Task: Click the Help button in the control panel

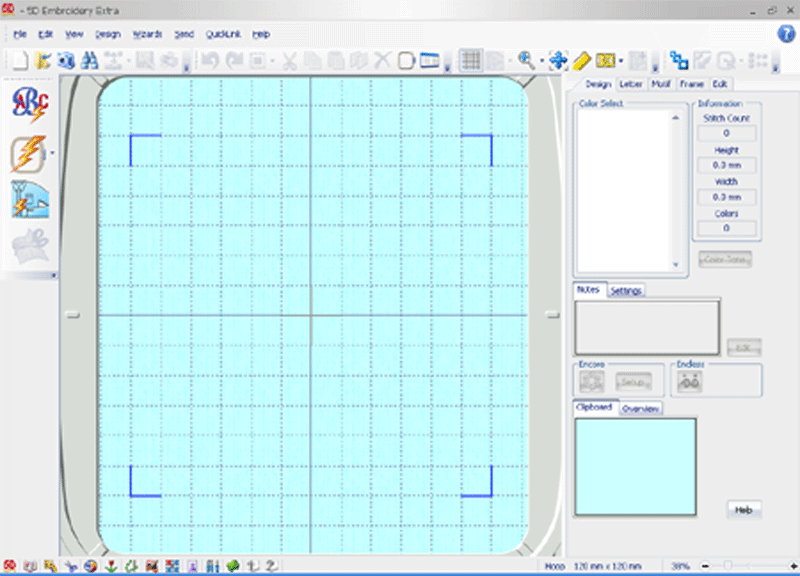Action: coord(743,510)
